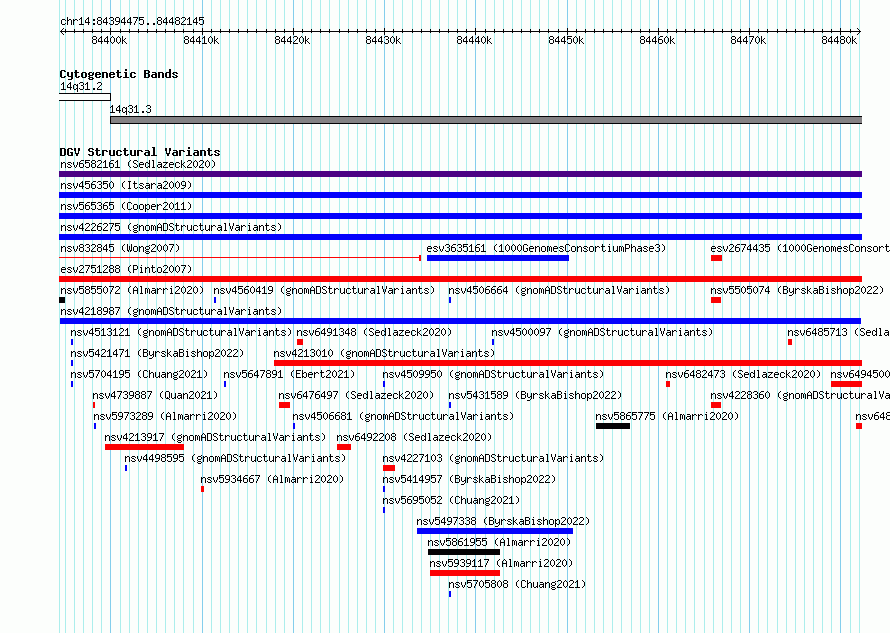Select nsv4506681 gnomAD variant label
The width and height of the screenshot is (890, 633).
(403, 416)
